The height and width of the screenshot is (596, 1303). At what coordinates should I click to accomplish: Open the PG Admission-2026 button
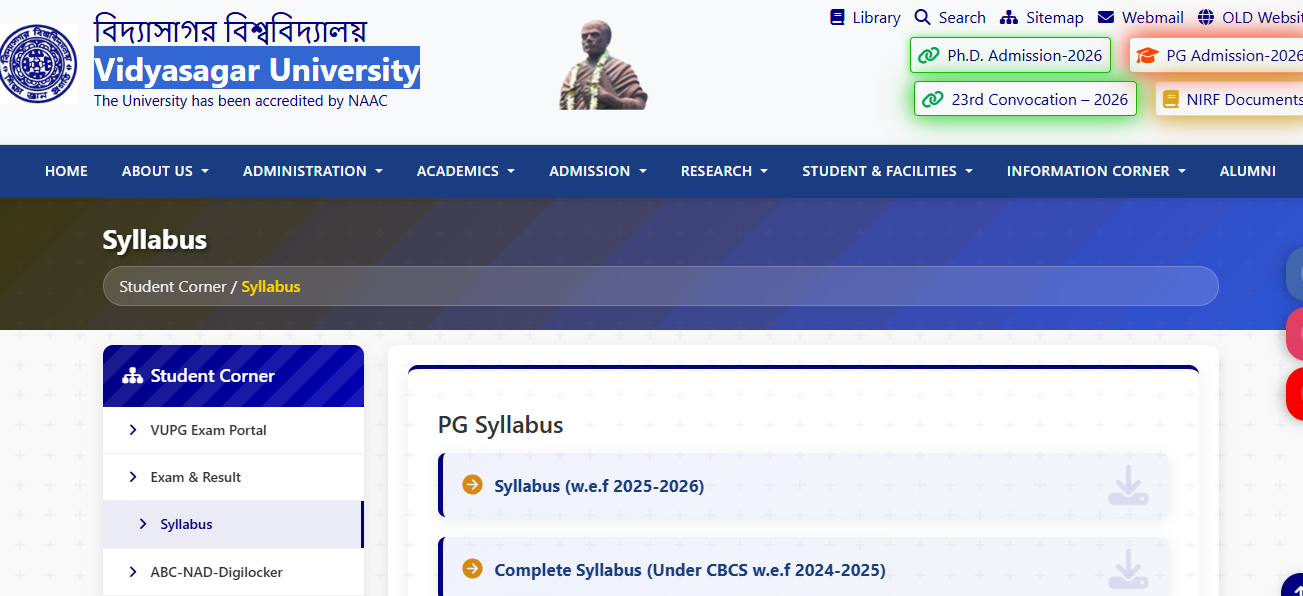coord(1217,55)
